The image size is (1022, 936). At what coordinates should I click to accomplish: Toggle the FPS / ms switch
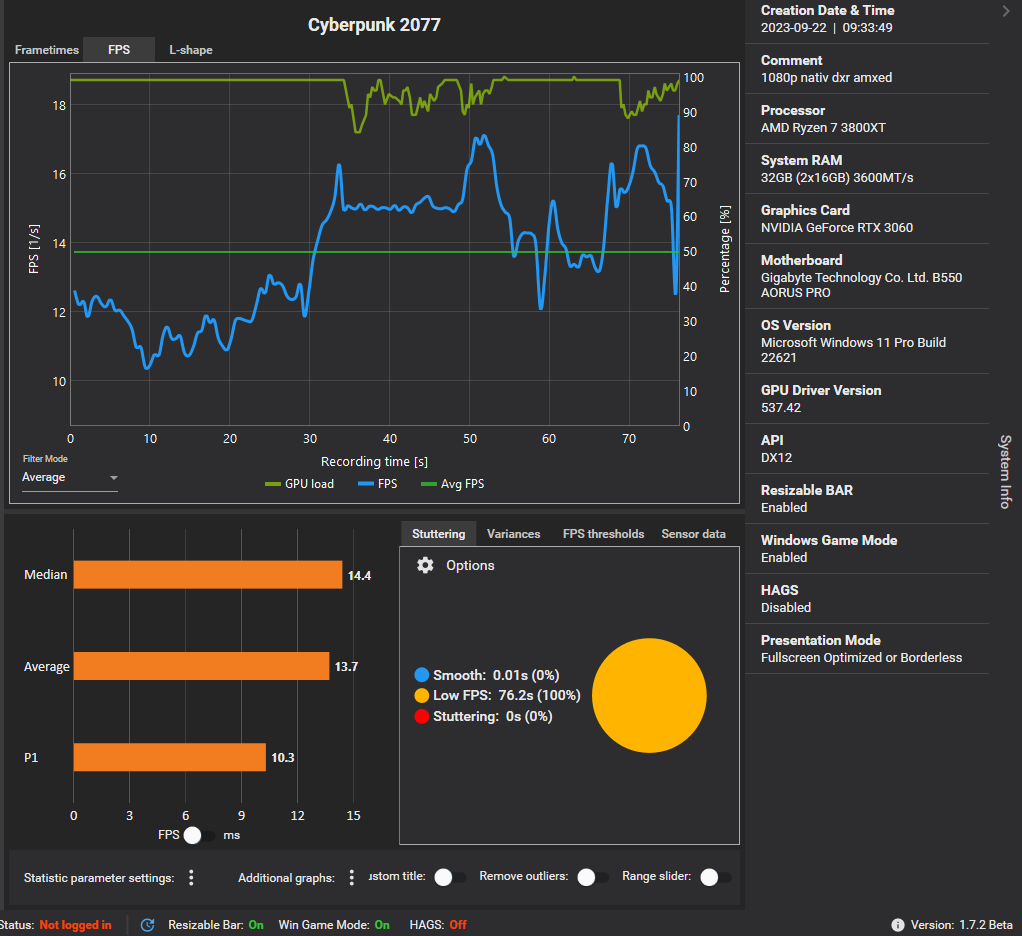[199, 835]
